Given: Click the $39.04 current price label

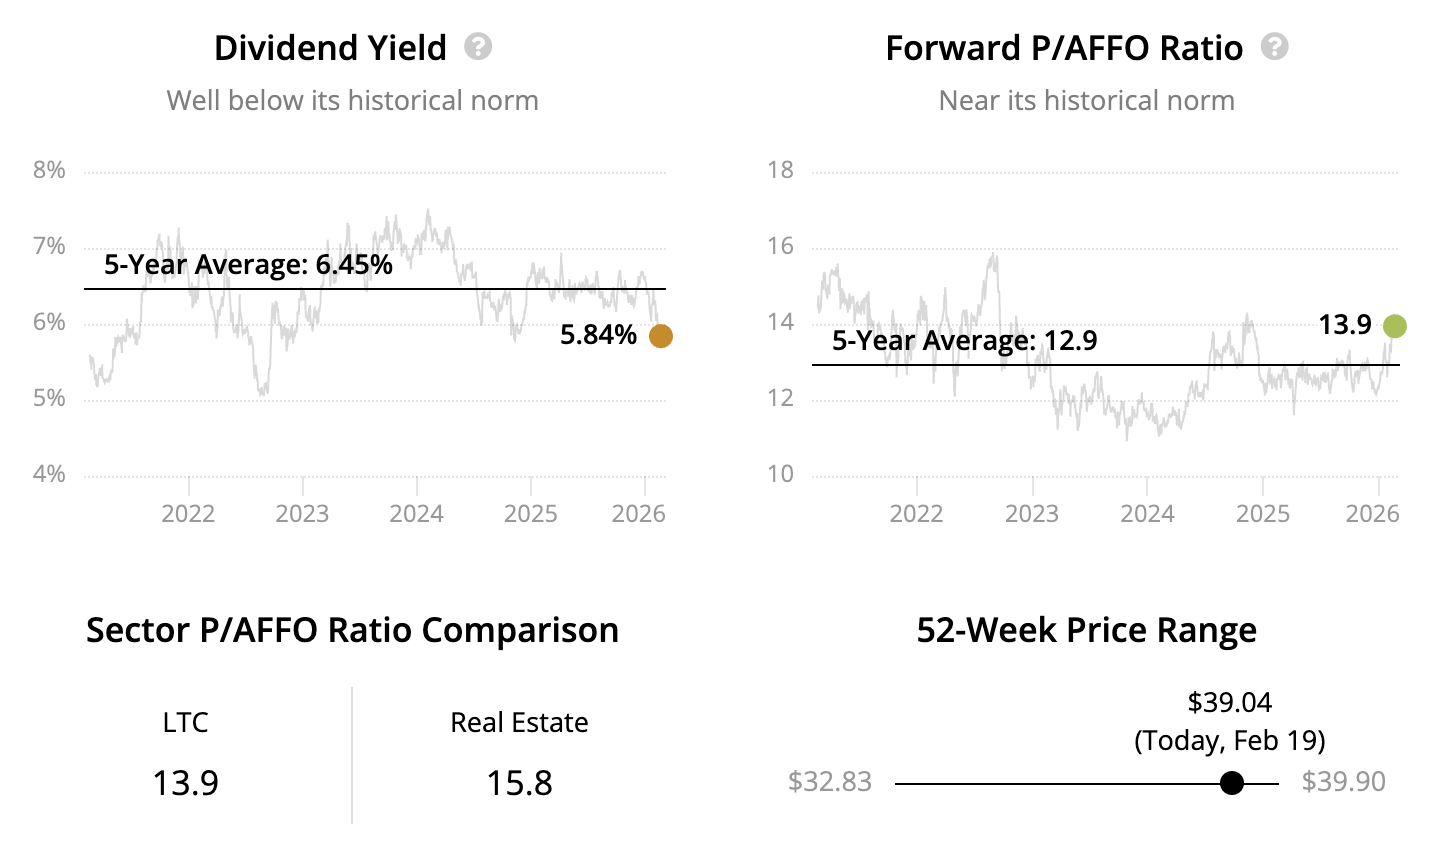Looking at the screenshot, I should click(1229, 703).
